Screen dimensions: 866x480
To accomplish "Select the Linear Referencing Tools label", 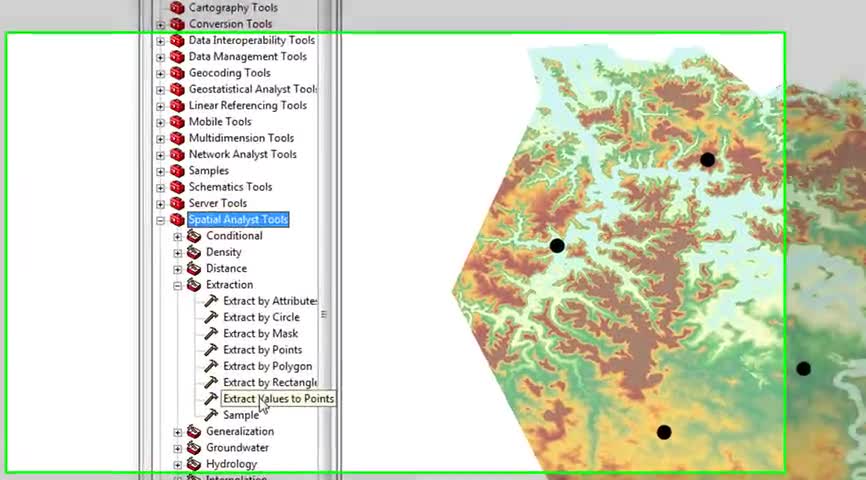I will coord(247,106).
